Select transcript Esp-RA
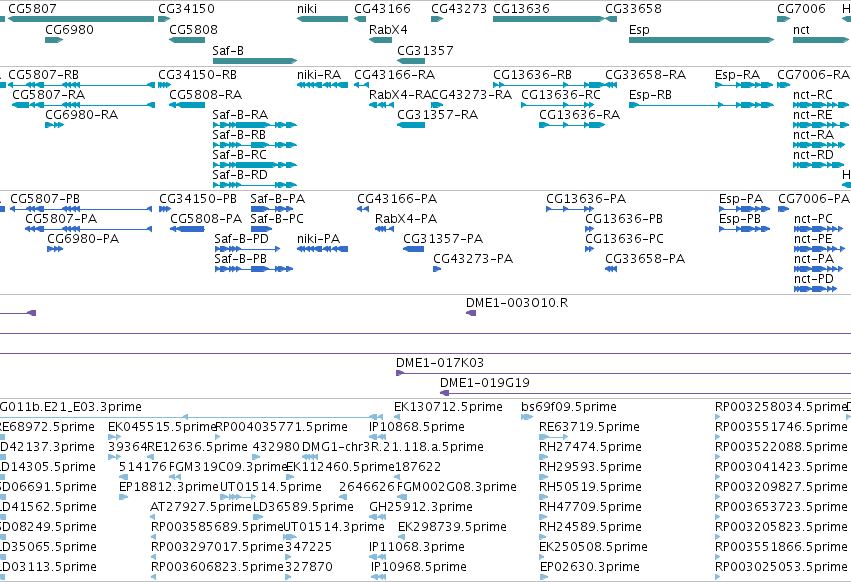The image size is (851, 582). click(x=744, y=85)
